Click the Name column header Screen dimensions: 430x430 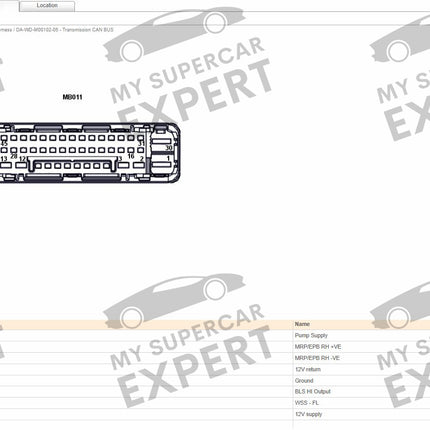tap(302, 324)
